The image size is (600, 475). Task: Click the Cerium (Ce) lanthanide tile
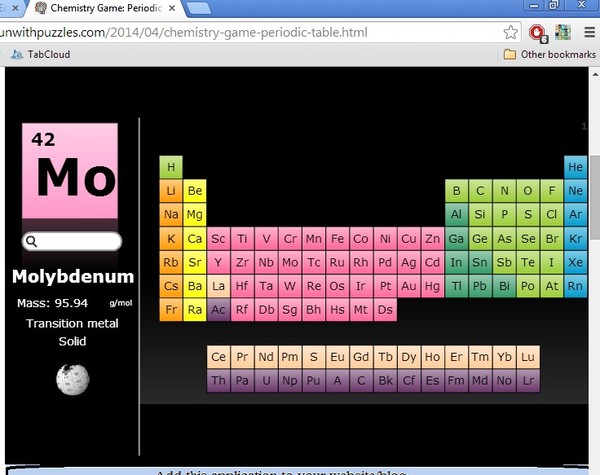click(218, 357)
